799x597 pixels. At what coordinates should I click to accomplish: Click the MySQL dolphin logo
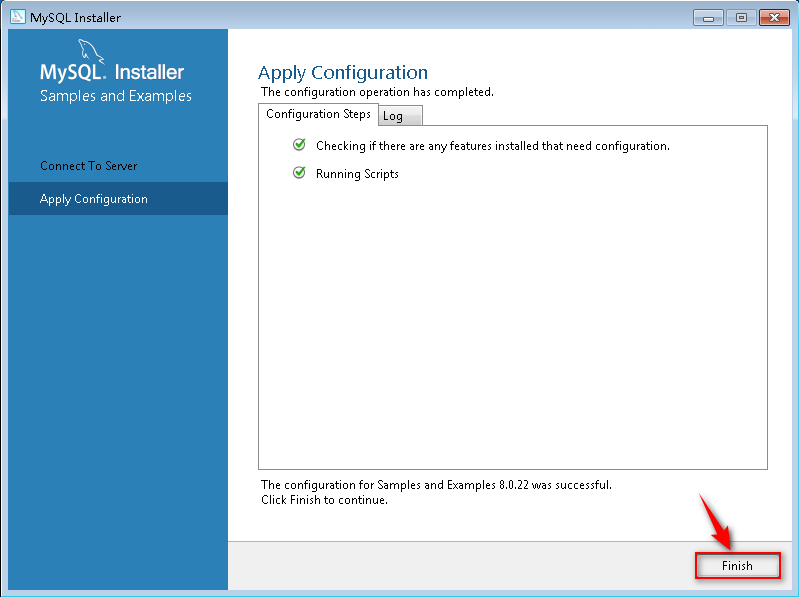pyautogui.click(x=91, y=52)
